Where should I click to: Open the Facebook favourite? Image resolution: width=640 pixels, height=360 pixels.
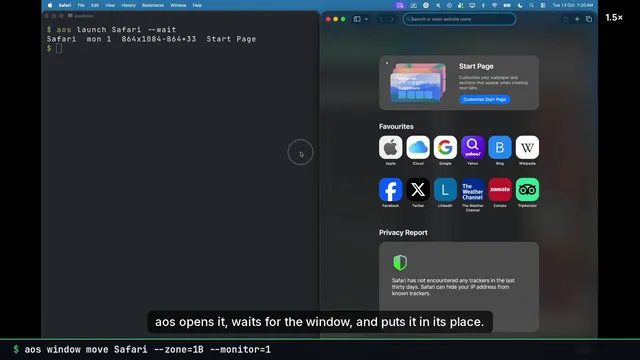click(390, 189)
